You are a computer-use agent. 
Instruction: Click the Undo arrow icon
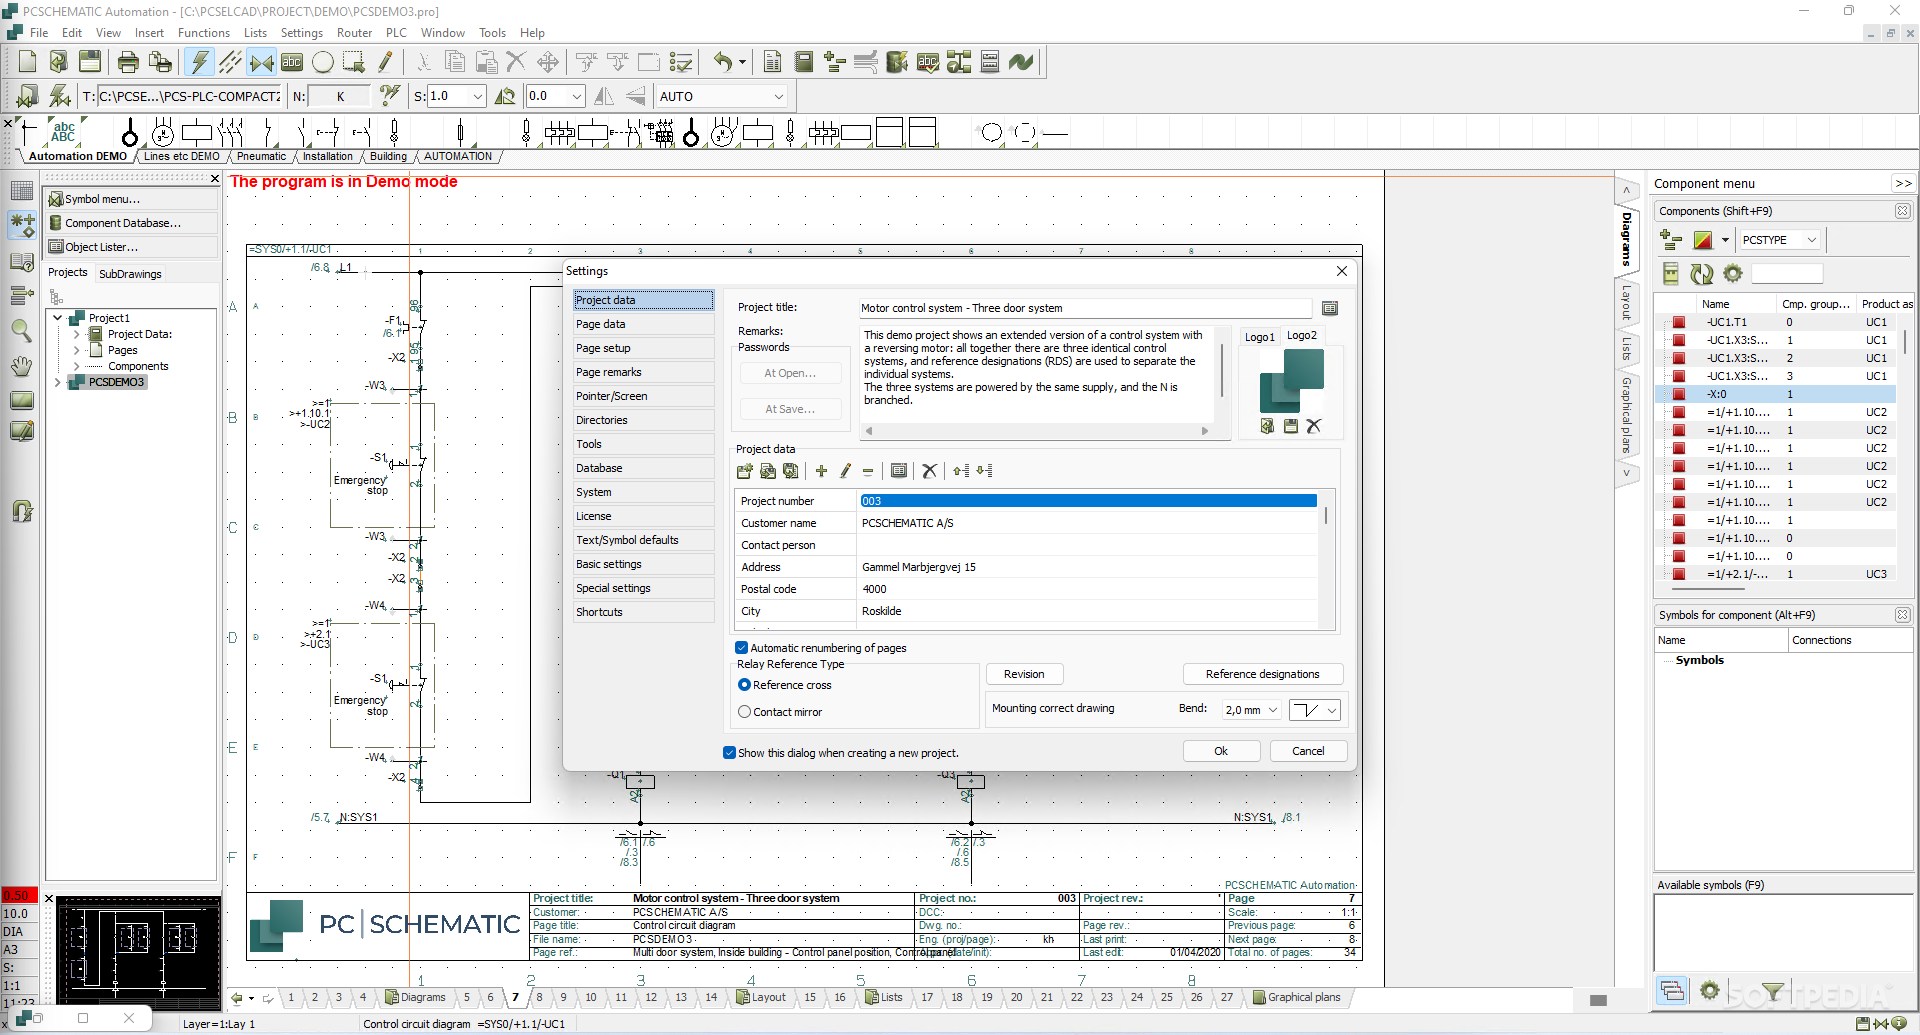pyautogui.click(x=723, y=62)
